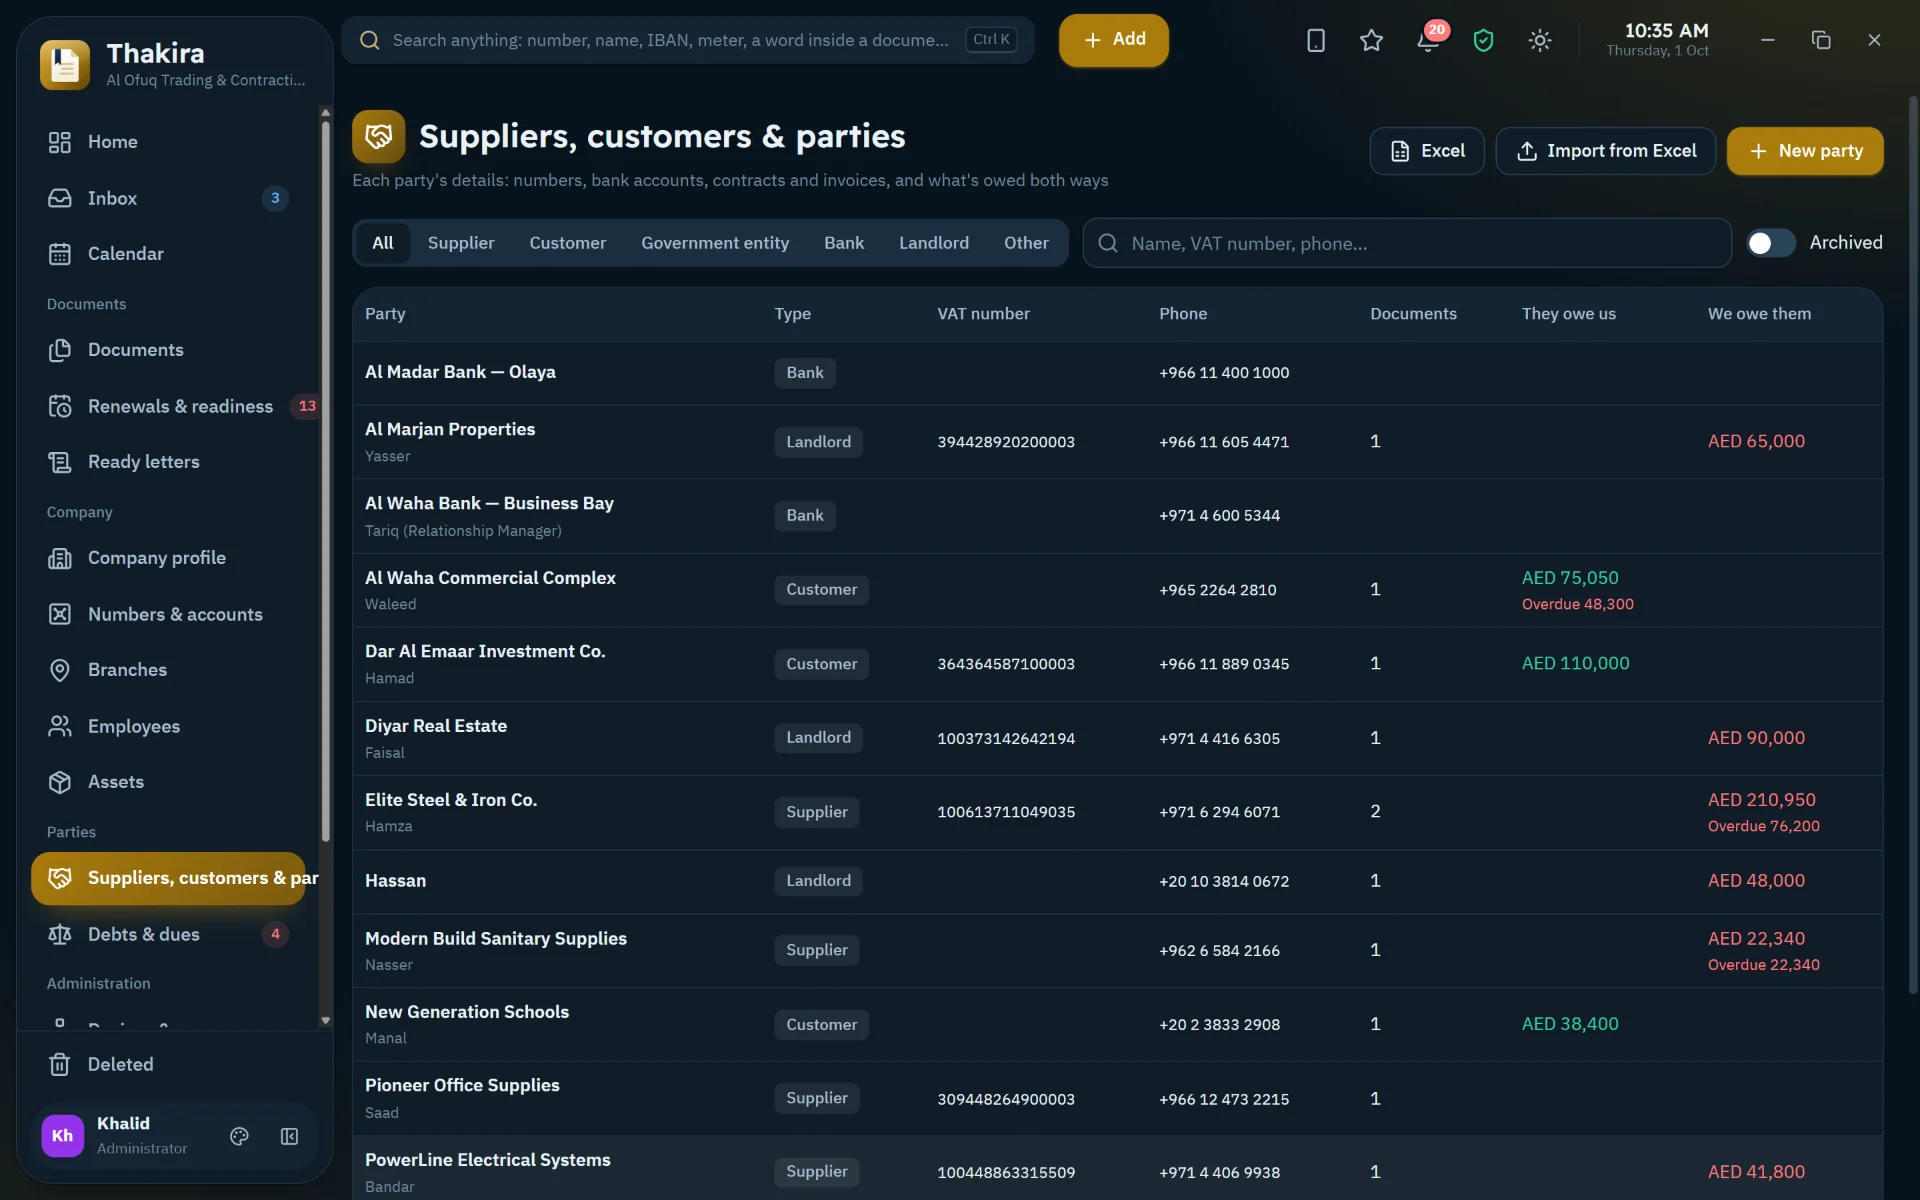Go to Branches page
This screenshot has height=1200, width=1920.
(168, 670)
